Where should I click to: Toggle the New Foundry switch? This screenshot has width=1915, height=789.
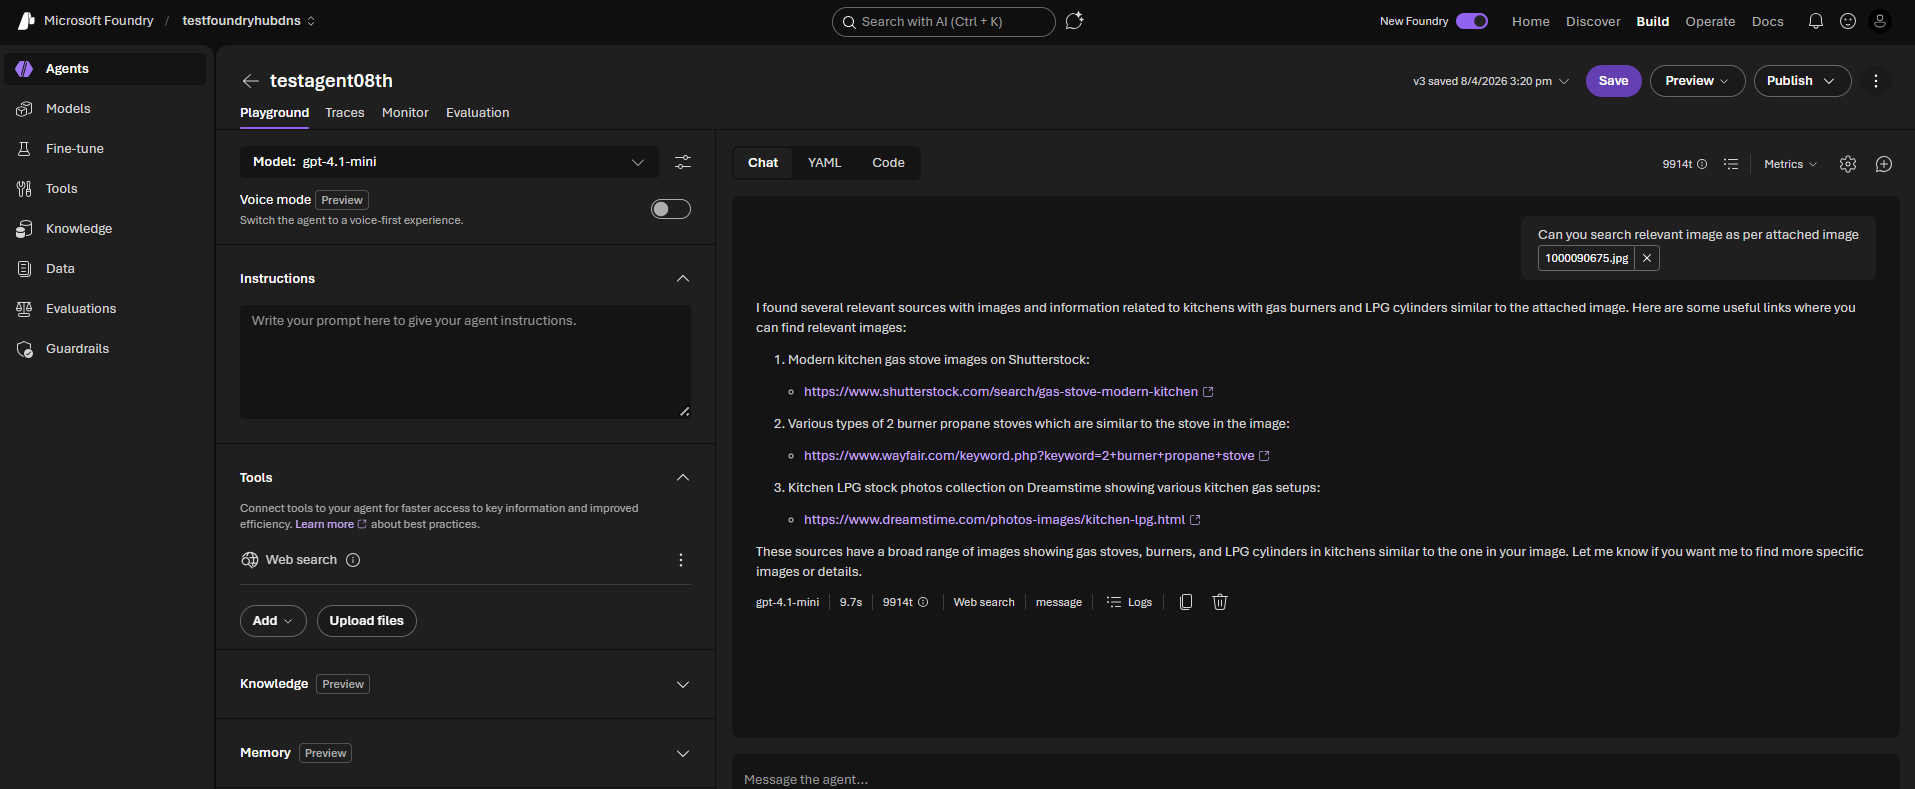pyautogui.click(x=1472, y=21)
